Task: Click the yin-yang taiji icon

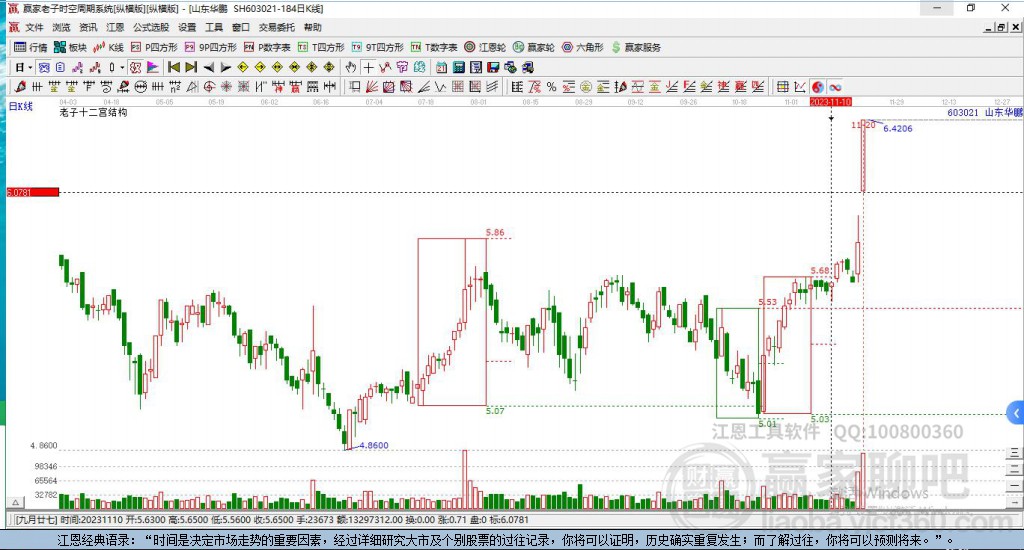Action: click(818, 87)
